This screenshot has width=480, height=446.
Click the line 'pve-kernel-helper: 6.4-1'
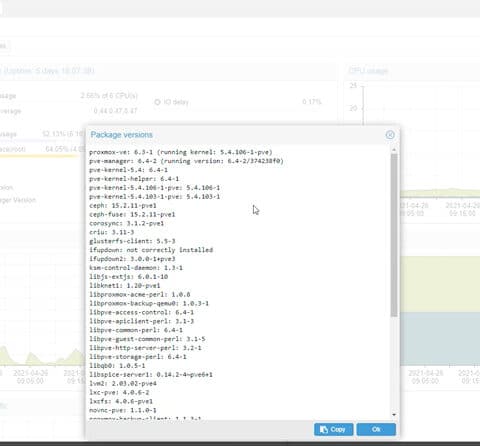point(134,179)
